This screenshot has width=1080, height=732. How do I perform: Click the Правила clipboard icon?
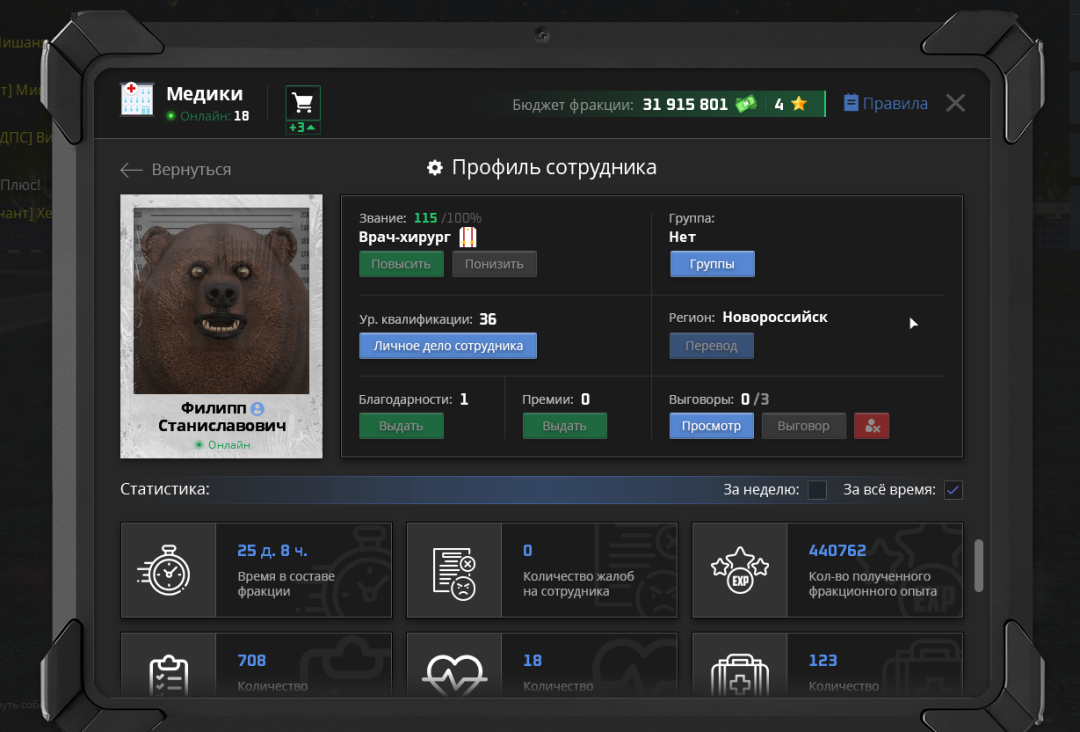click(851, 103)
